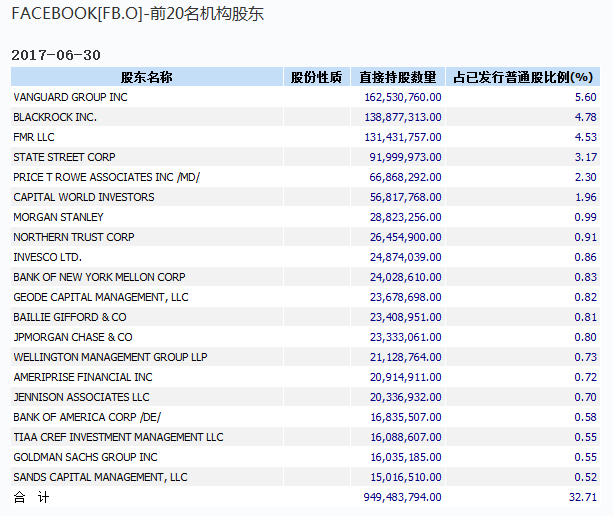Select the 合 计 total row label
Screen dimensions: 613x516
tap(31, 497)
